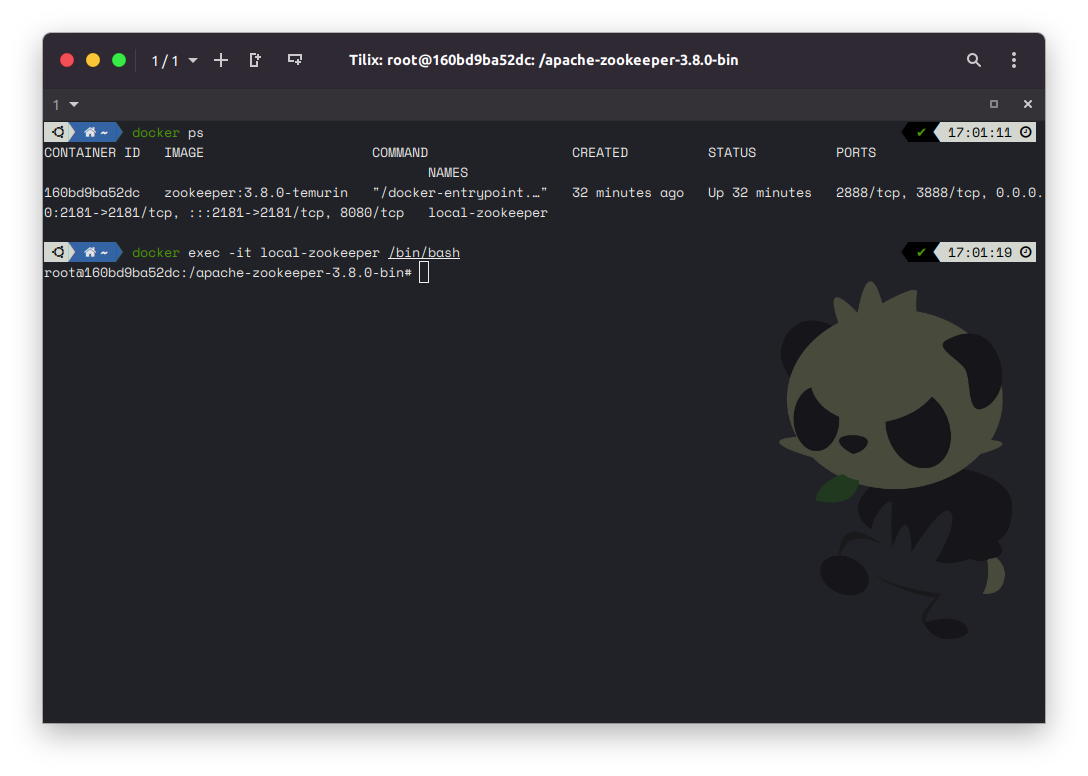Click the yellow minimize window button
The width and height of the screenshot is (1088, 776).
(x=93, y=60)
